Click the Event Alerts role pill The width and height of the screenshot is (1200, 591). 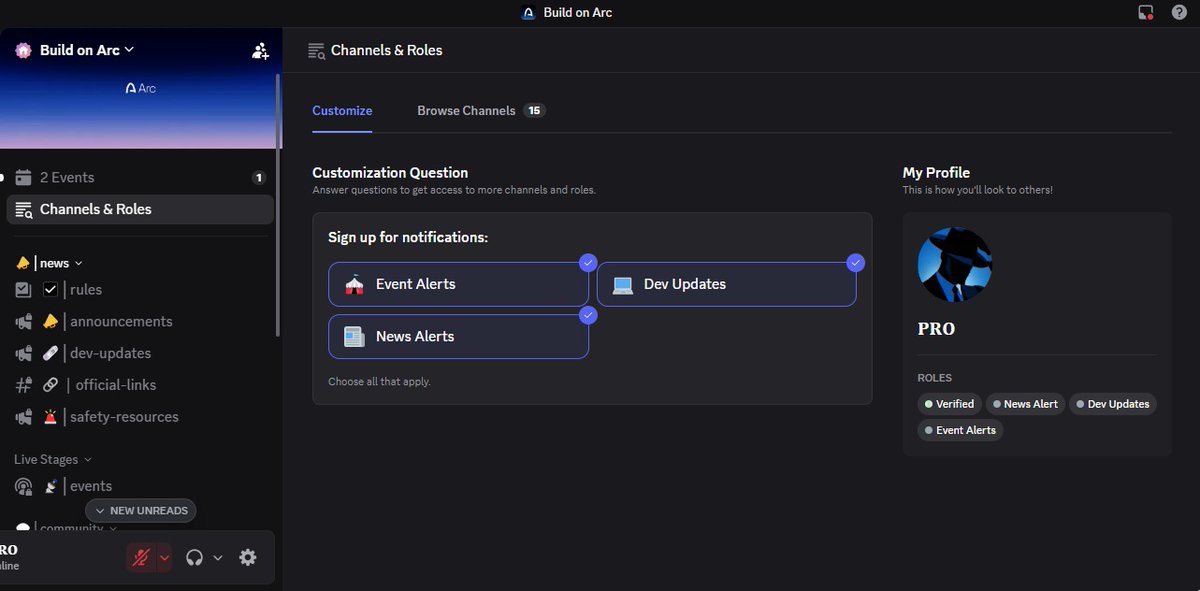point(960,430)
